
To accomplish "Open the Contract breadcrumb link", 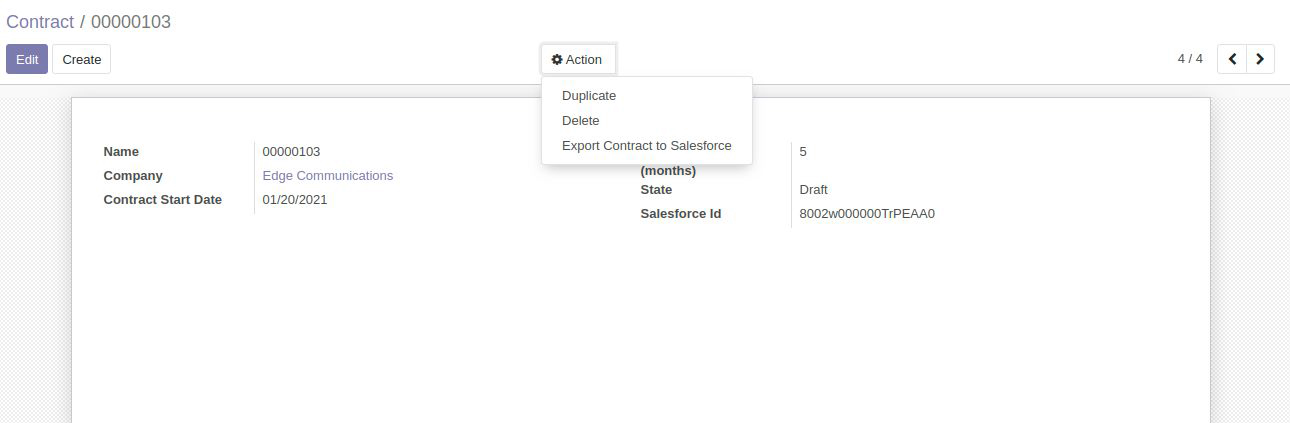I will [40, 22].
